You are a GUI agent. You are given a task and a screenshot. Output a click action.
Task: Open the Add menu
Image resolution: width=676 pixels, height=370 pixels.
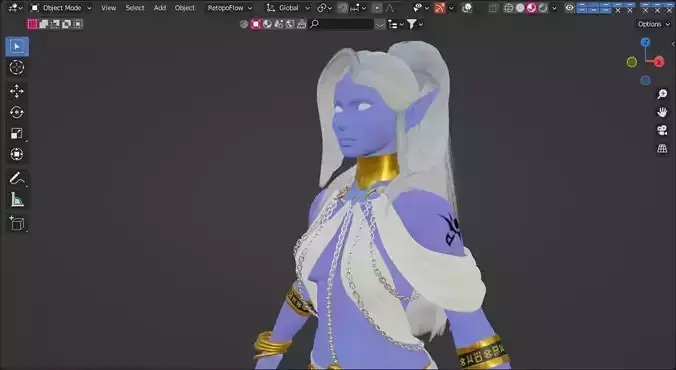[x=160, y=8]
